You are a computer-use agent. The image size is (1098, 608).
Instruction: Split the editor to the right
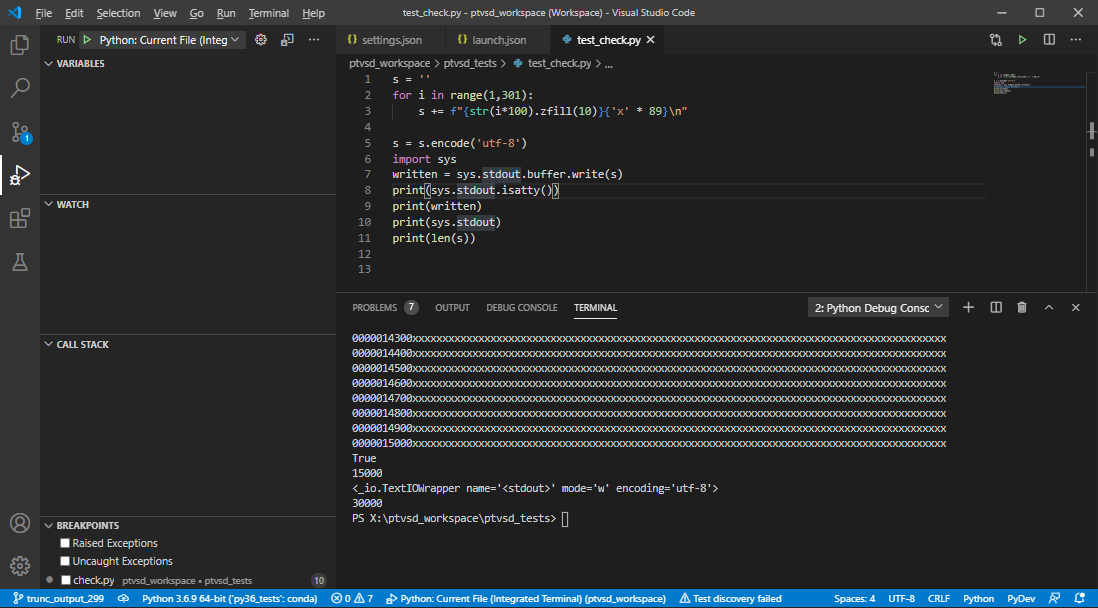1049,40
